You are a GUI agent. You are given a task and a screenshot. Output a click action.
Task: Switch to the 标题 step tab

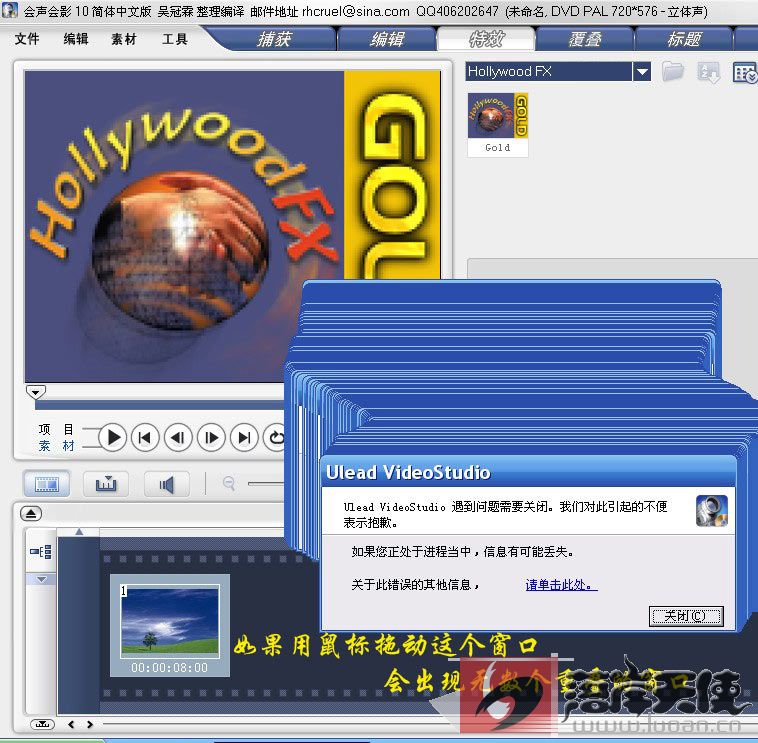[x=684, y=39]
